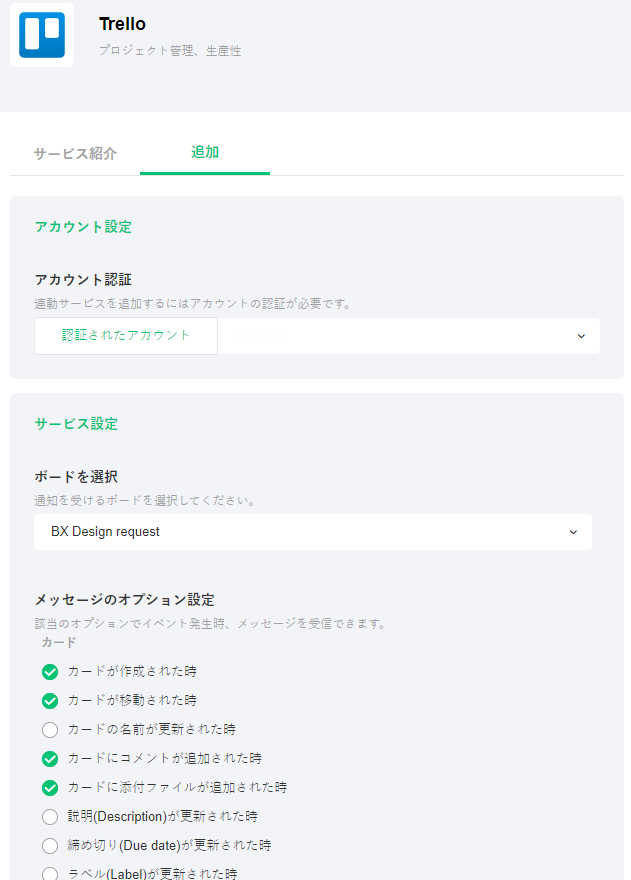Screen dimensions: 631x880
Task: Enable ラベル(Label)が更新された時 option
Action: click(50, 874)
